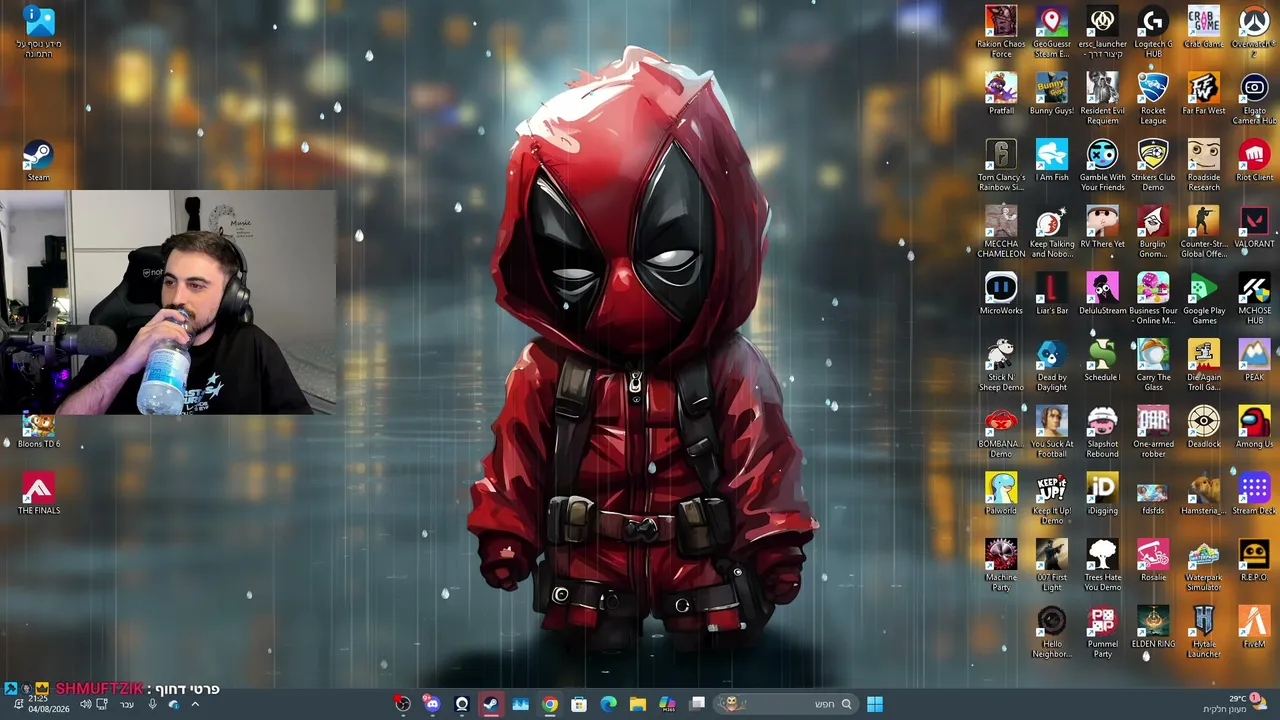This screenshot has height=720, width=1280.
Task: Switch to Steam in the taskbar
Action: click(491, 704)
